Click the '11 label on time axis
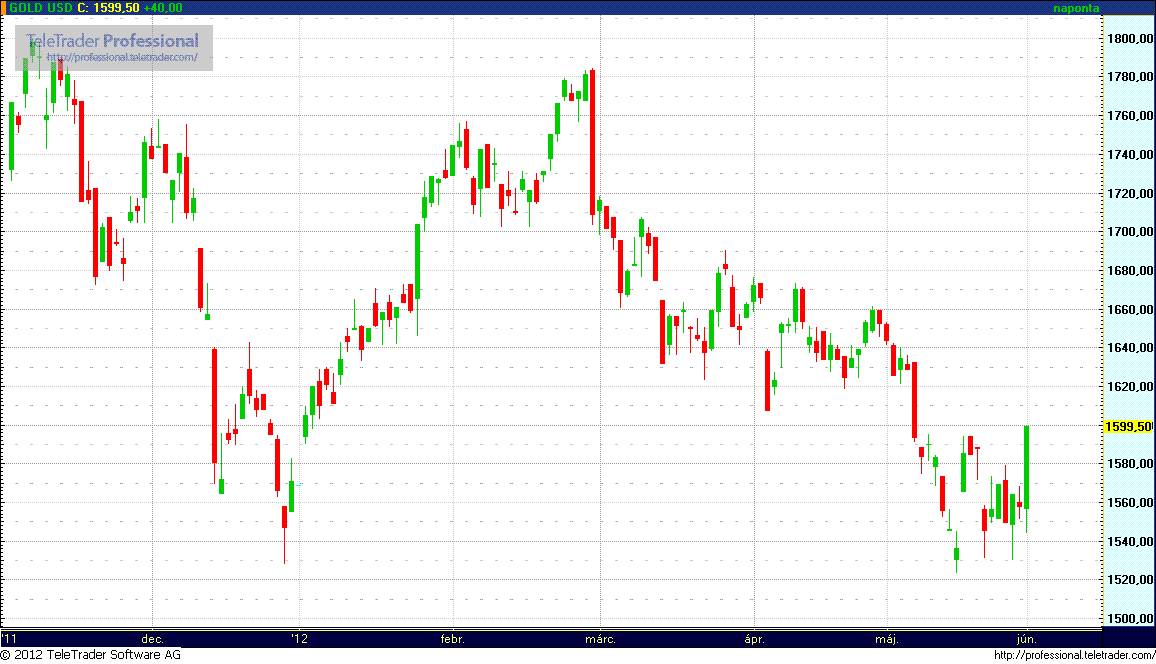The width and height of the screenshot is (1156, 664). coord(10,639)
